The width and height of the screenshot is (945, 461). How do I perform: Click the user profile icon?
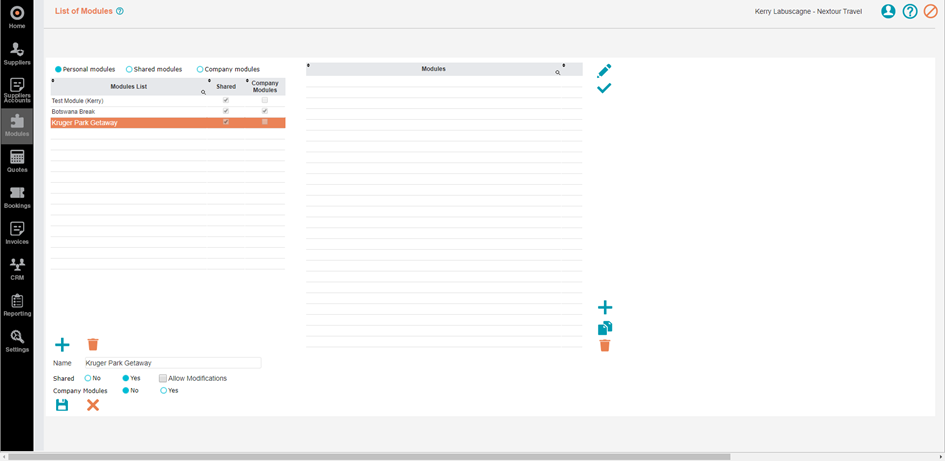[x=888, y=11]
